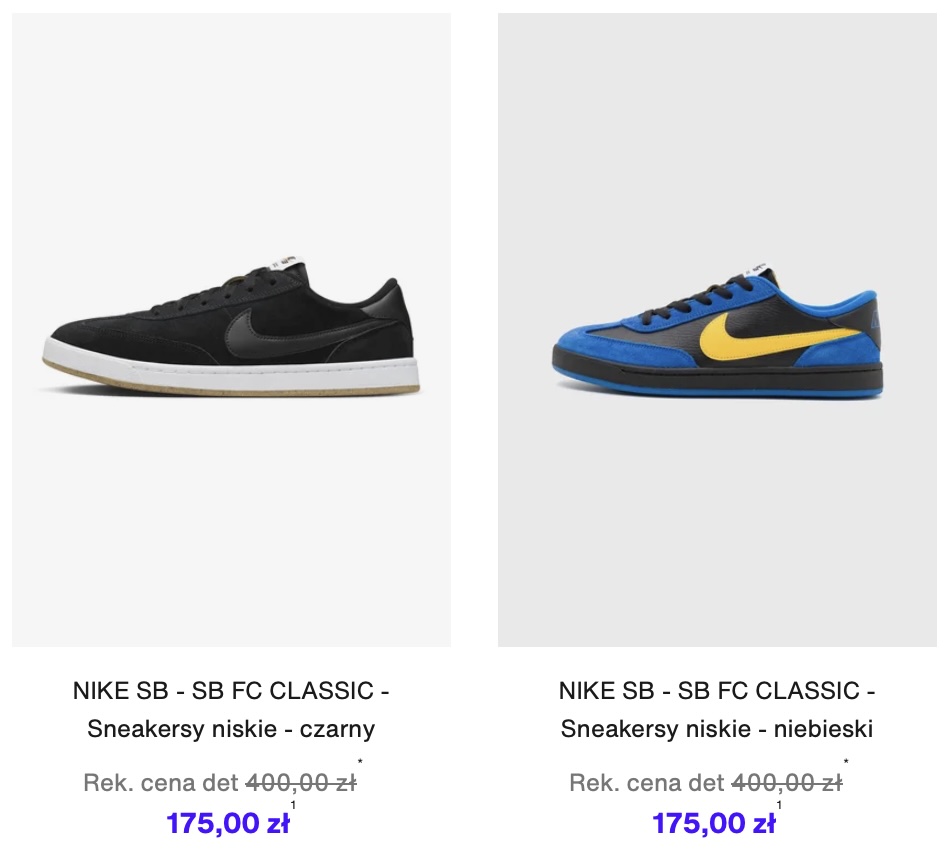Select the 175,00 zł price of black sneaker

tap(228, 823)
